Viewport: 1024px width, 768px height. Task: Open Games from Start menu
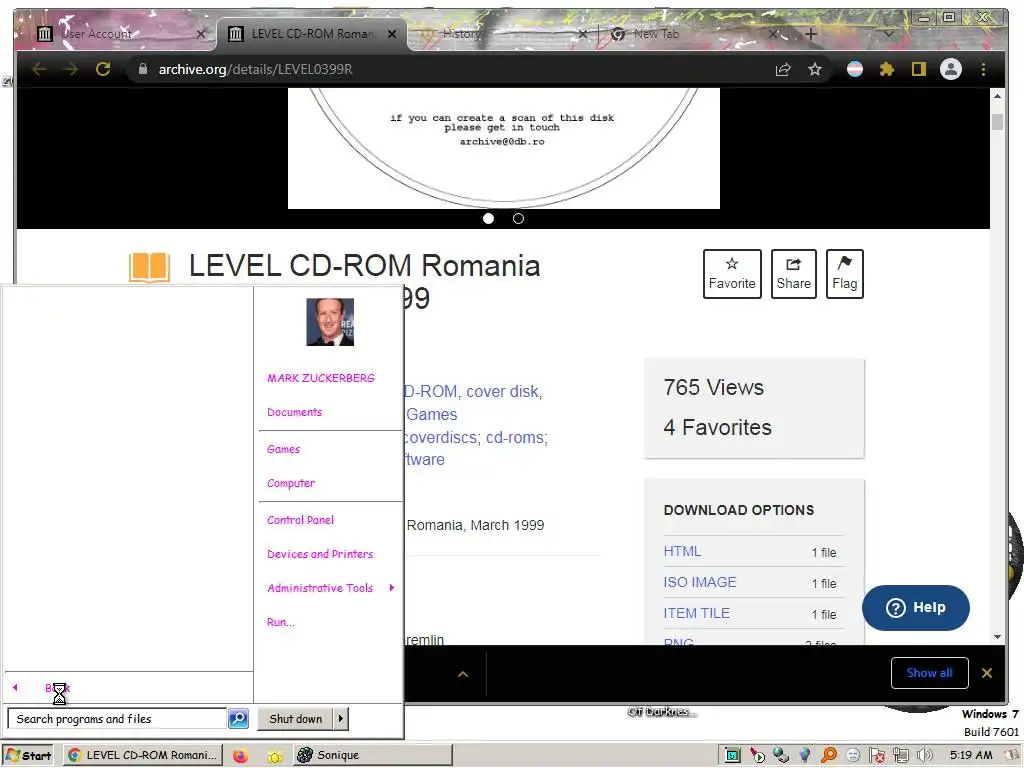pos(283,449)
